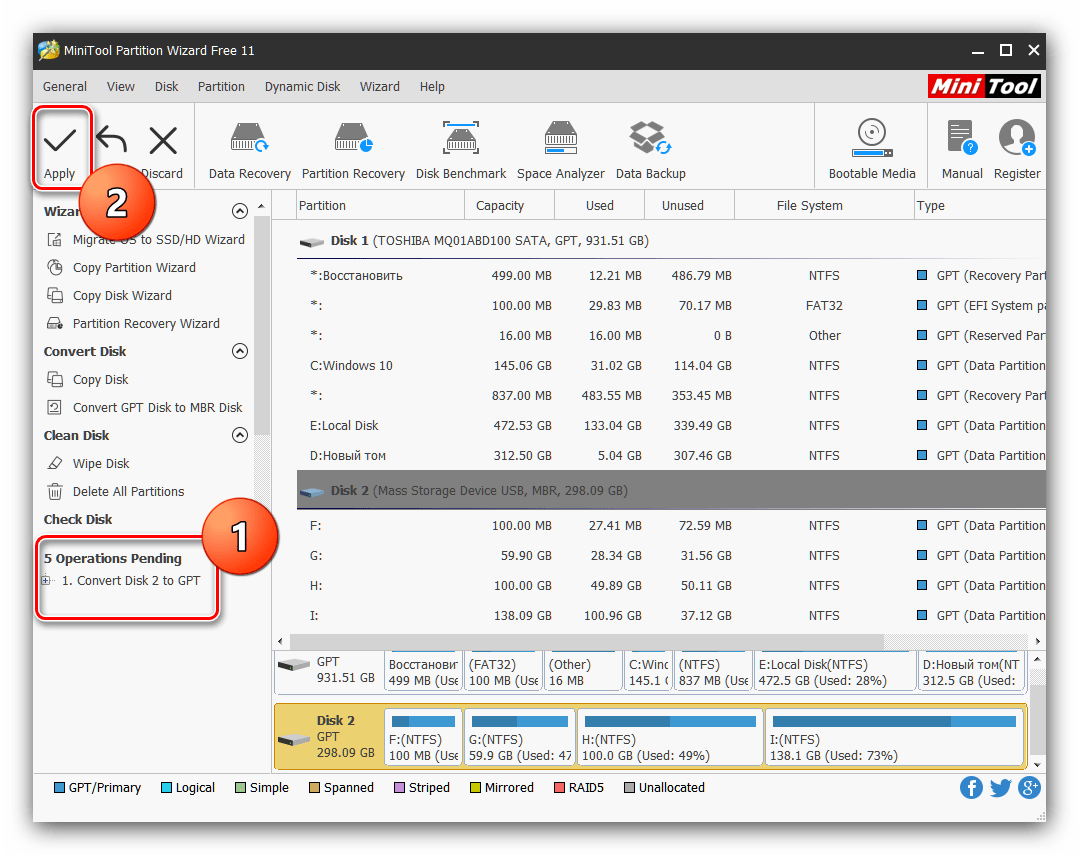This screenshot has width=1079, height=855.
Task: Select the C:Windows 10 partition row
Action: click(x=351, y=366)
